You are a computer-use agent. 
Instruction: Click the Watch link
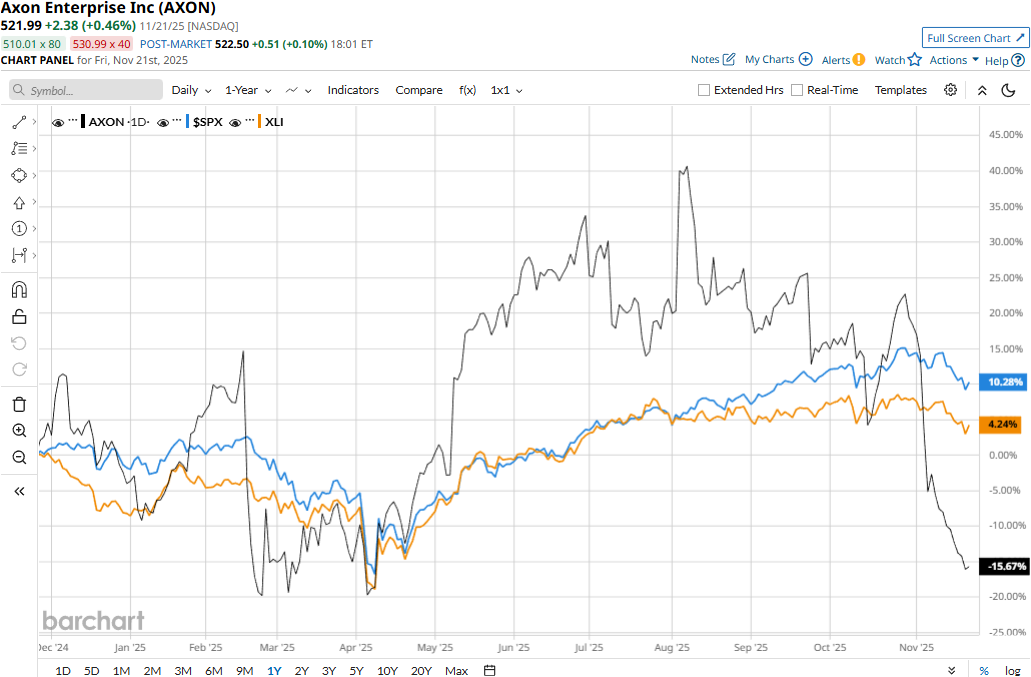coord(890,60)
